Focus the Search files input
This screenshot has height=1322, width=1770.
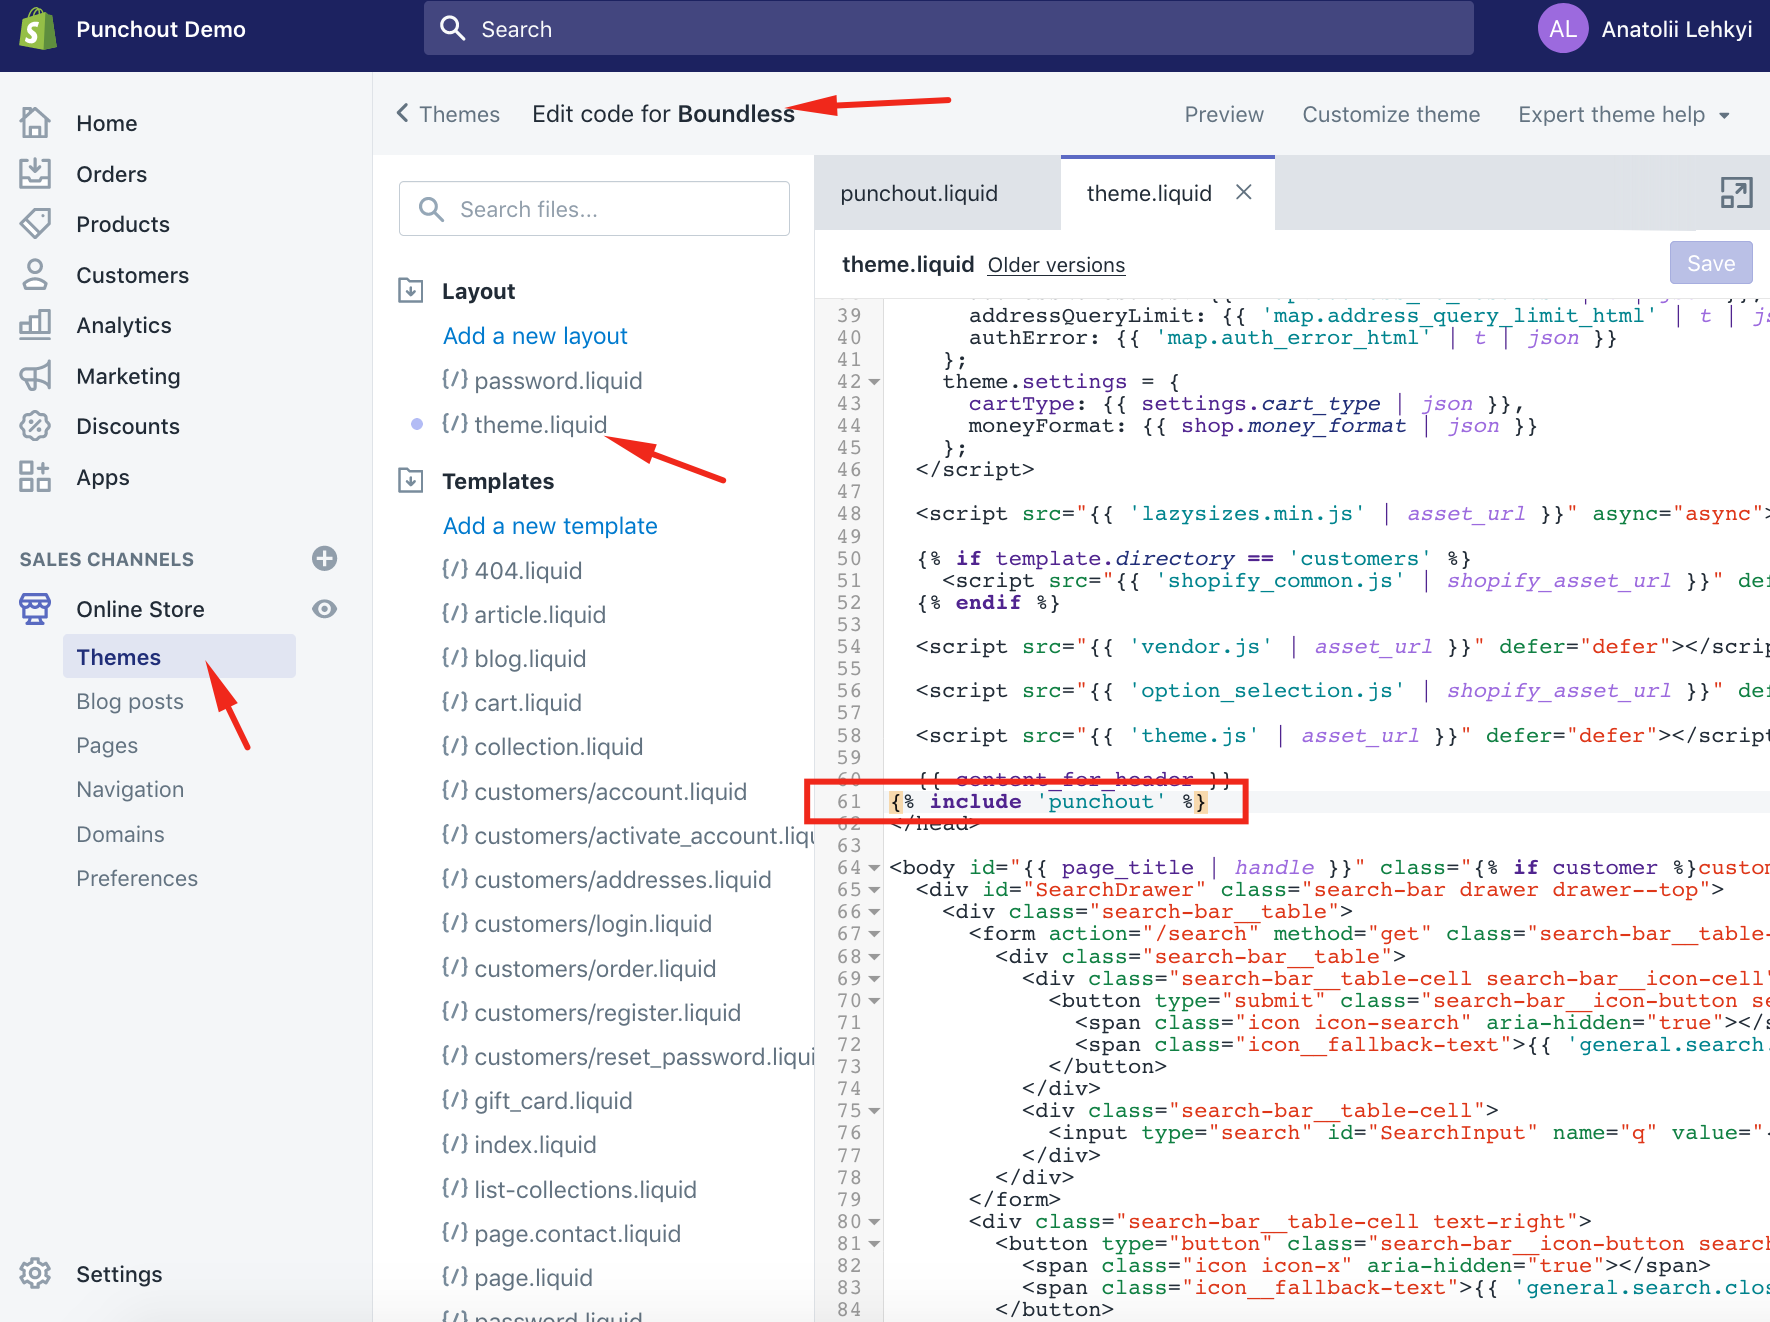[x=594, y=209]
